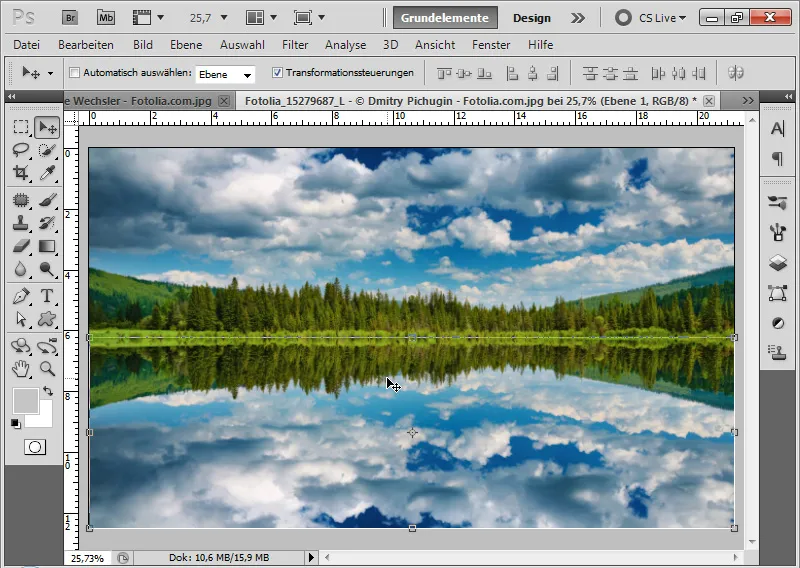Switch to Grundelemente workspace
Viewport: 800px width, 568px height.
click(x=444, y=18)
